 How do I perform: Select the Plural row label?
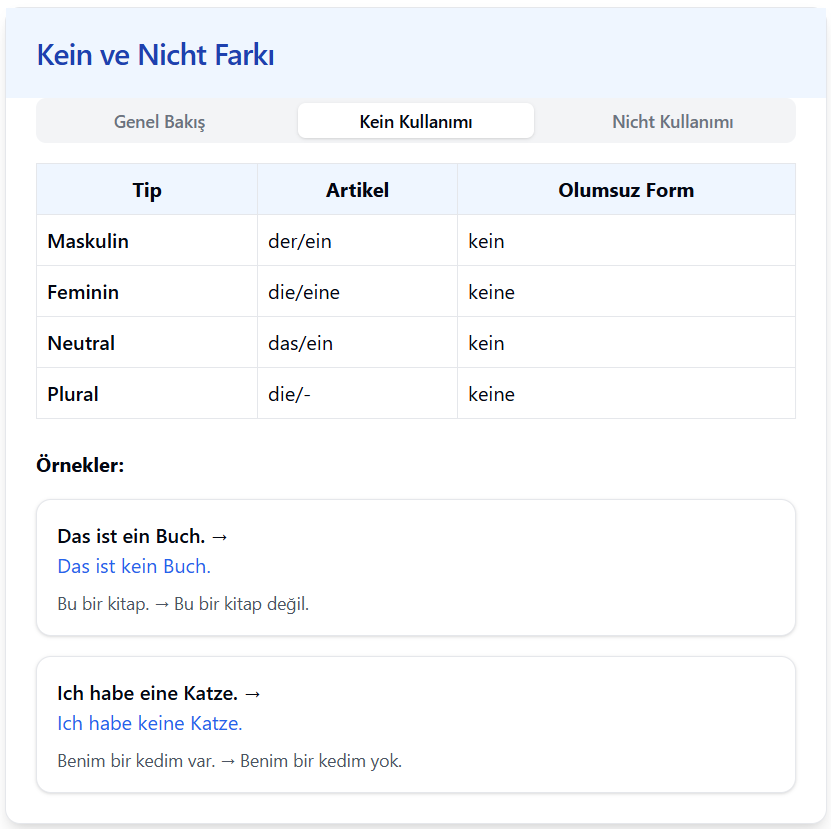(72, 394)
